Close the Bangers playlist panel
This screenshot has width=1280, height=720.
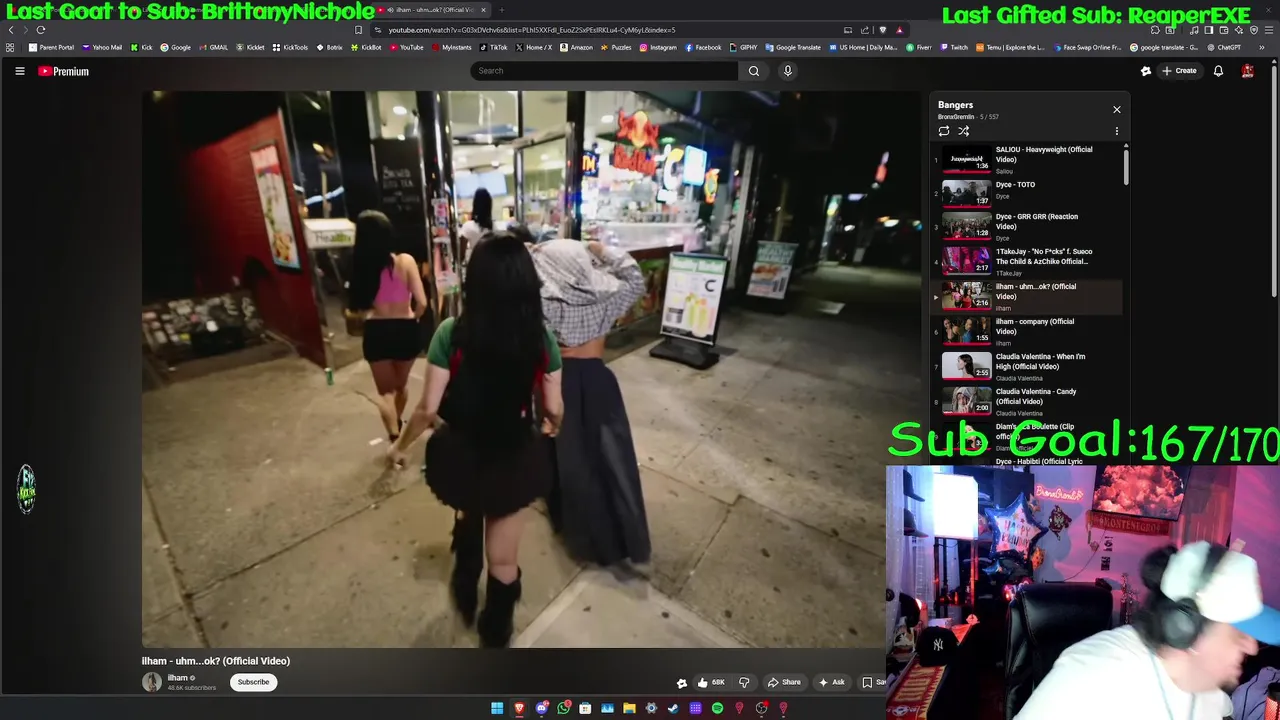pos(1117,109)
